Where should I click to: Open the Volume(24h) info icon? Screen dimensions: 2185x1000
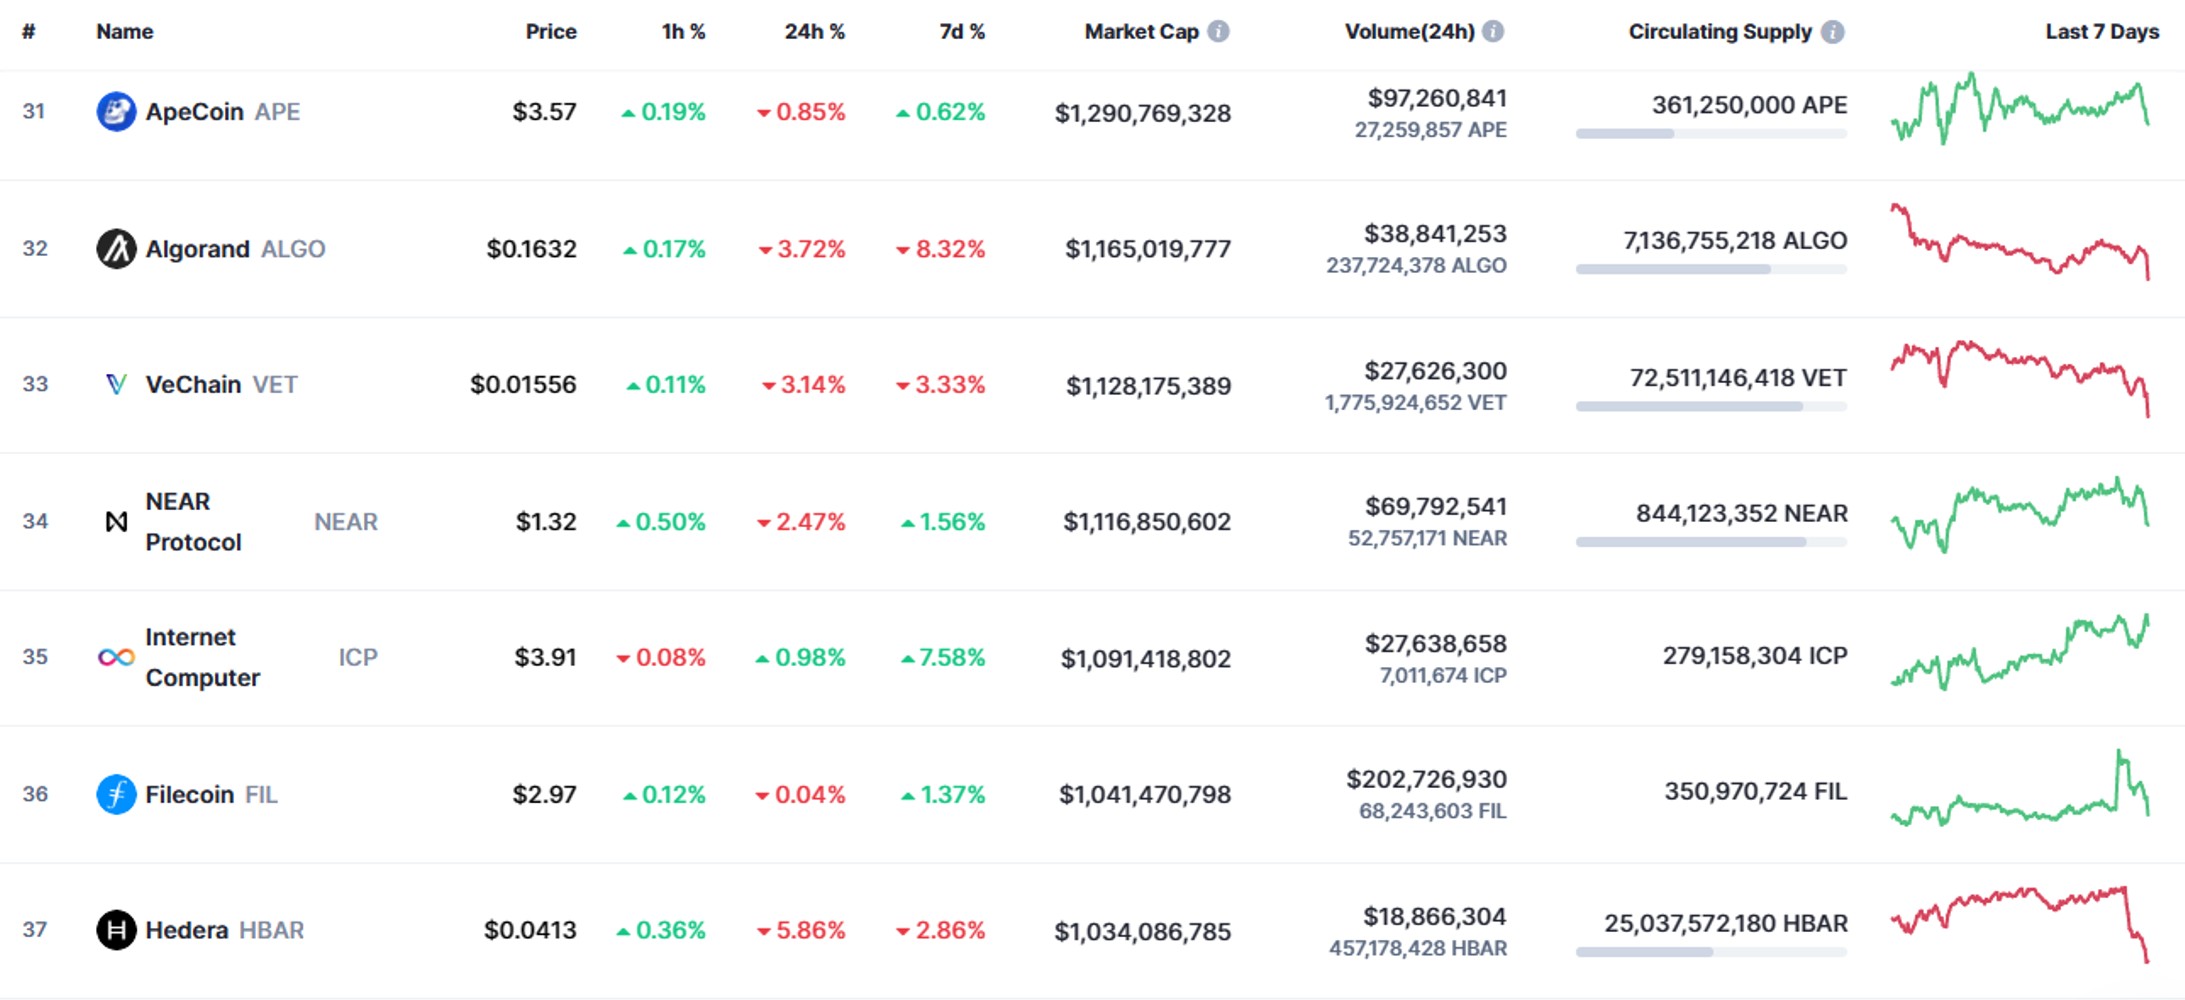click(x=1493, y=31)
